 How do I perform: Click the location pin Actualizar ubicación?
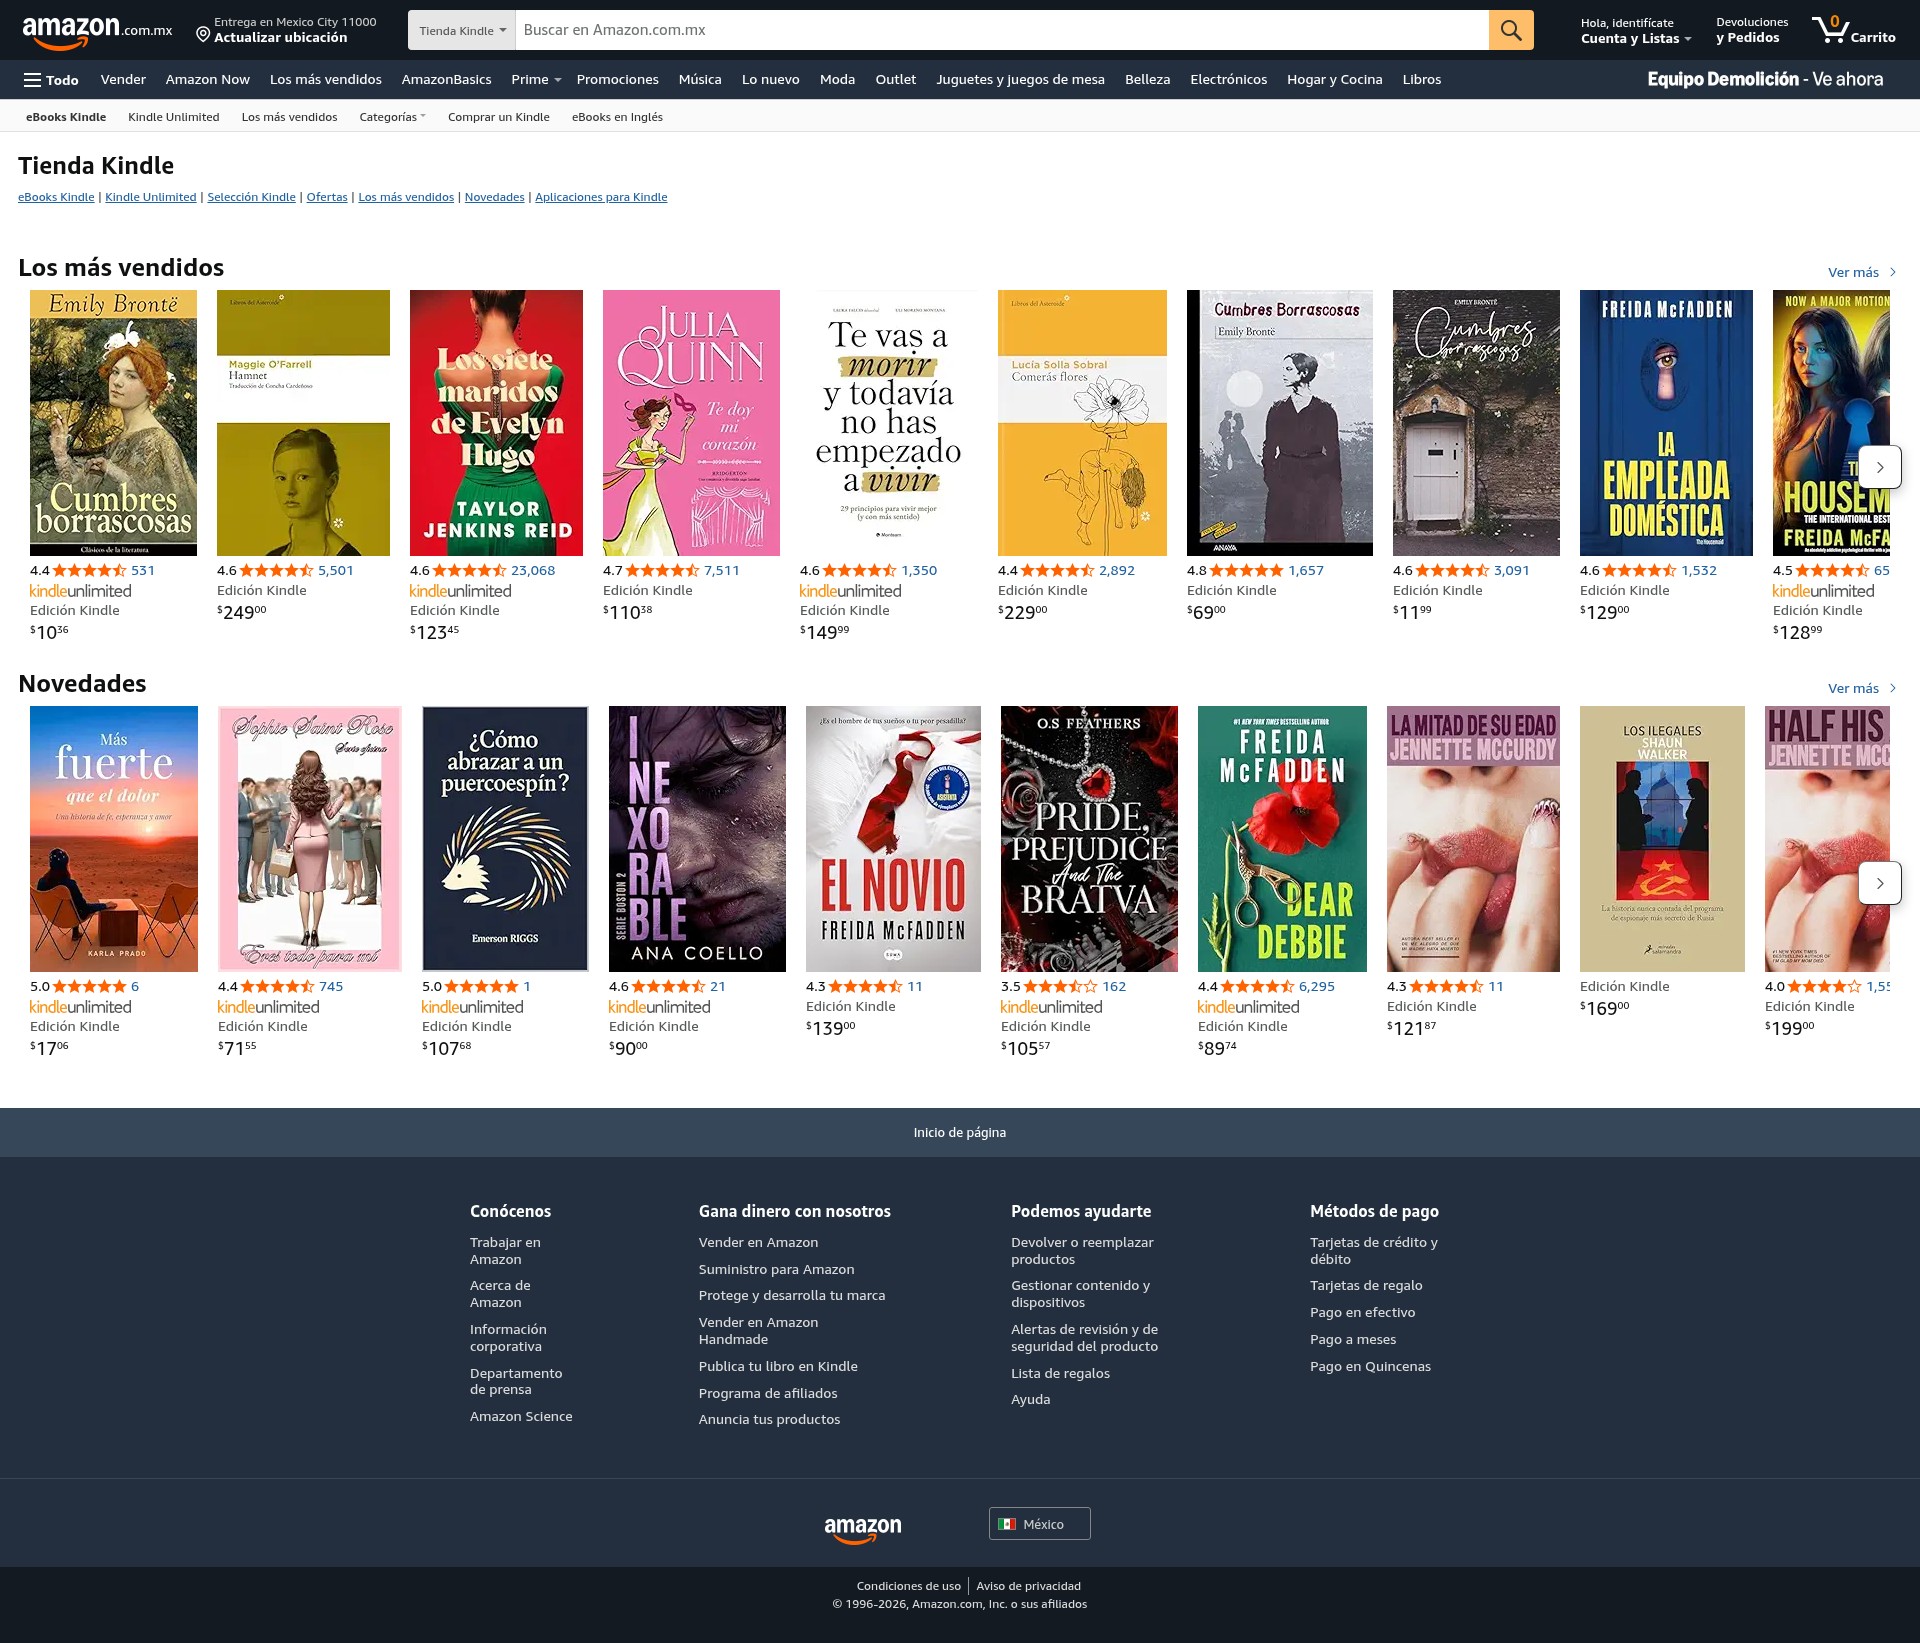click(x=286, y=30)
